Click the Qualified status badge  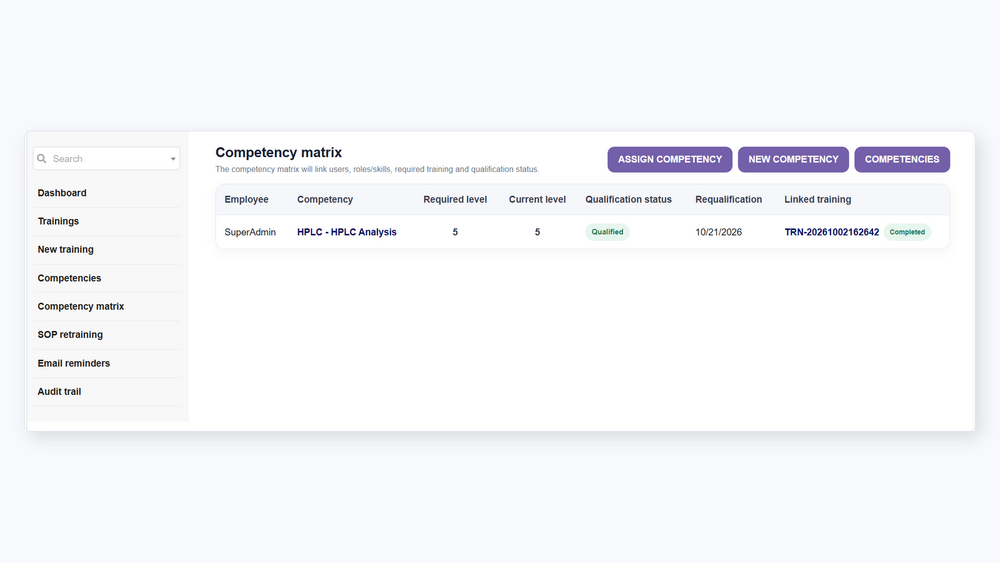coord(607,232)
